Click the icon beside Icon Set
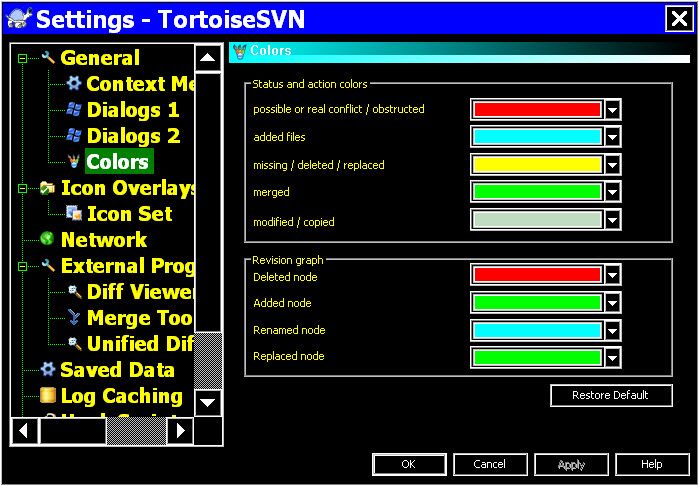The height and width of the screenshot is (486, 699). 74,213
